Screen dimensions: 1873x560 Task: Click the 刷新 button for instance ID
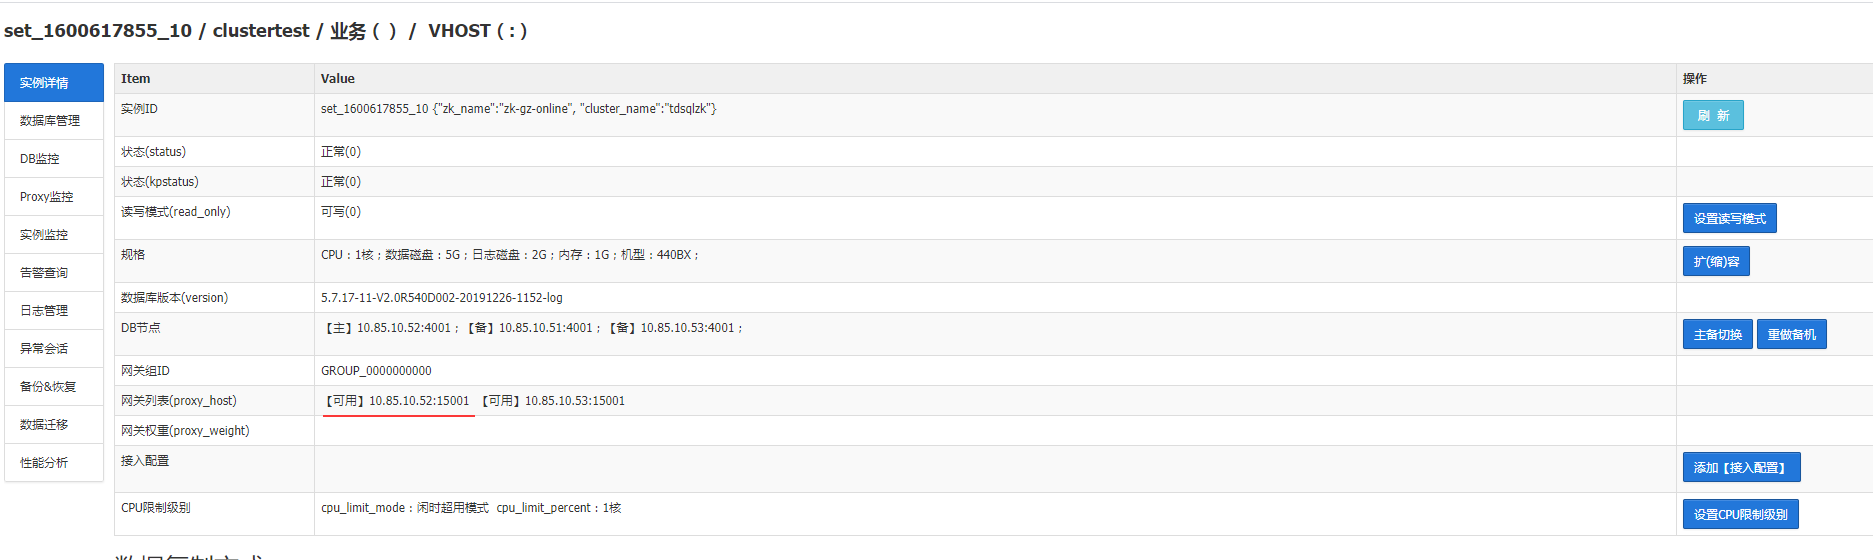click(x=1712, y=116)
